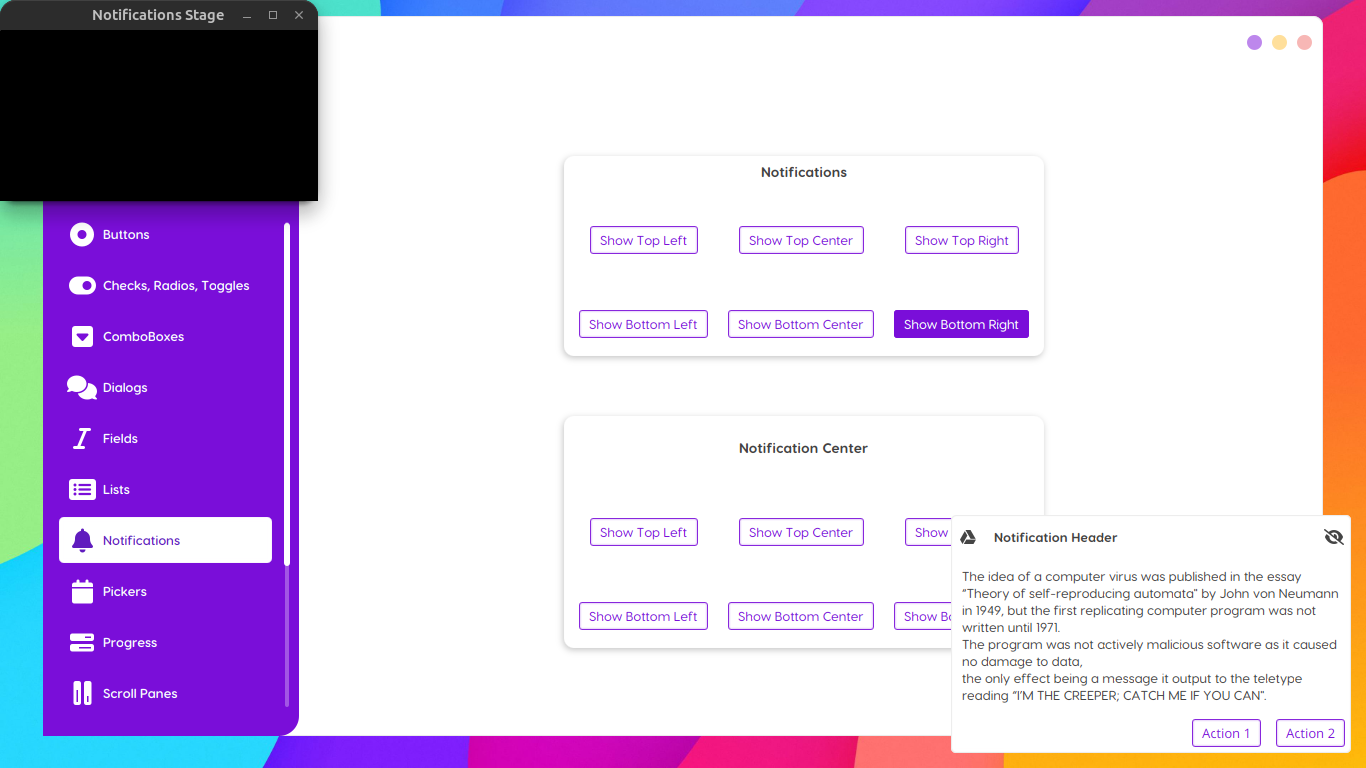Click the highlighted Show Bottom Right button

(961, 324)
